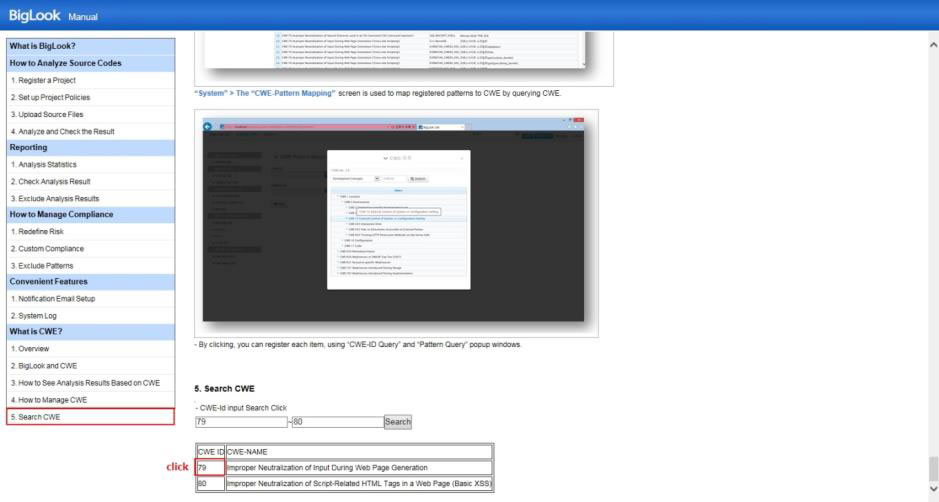The height and width of the screenshot is (502, 939).
Task: Open '3. Upload Source Files' page
Action: click(90, 114)
